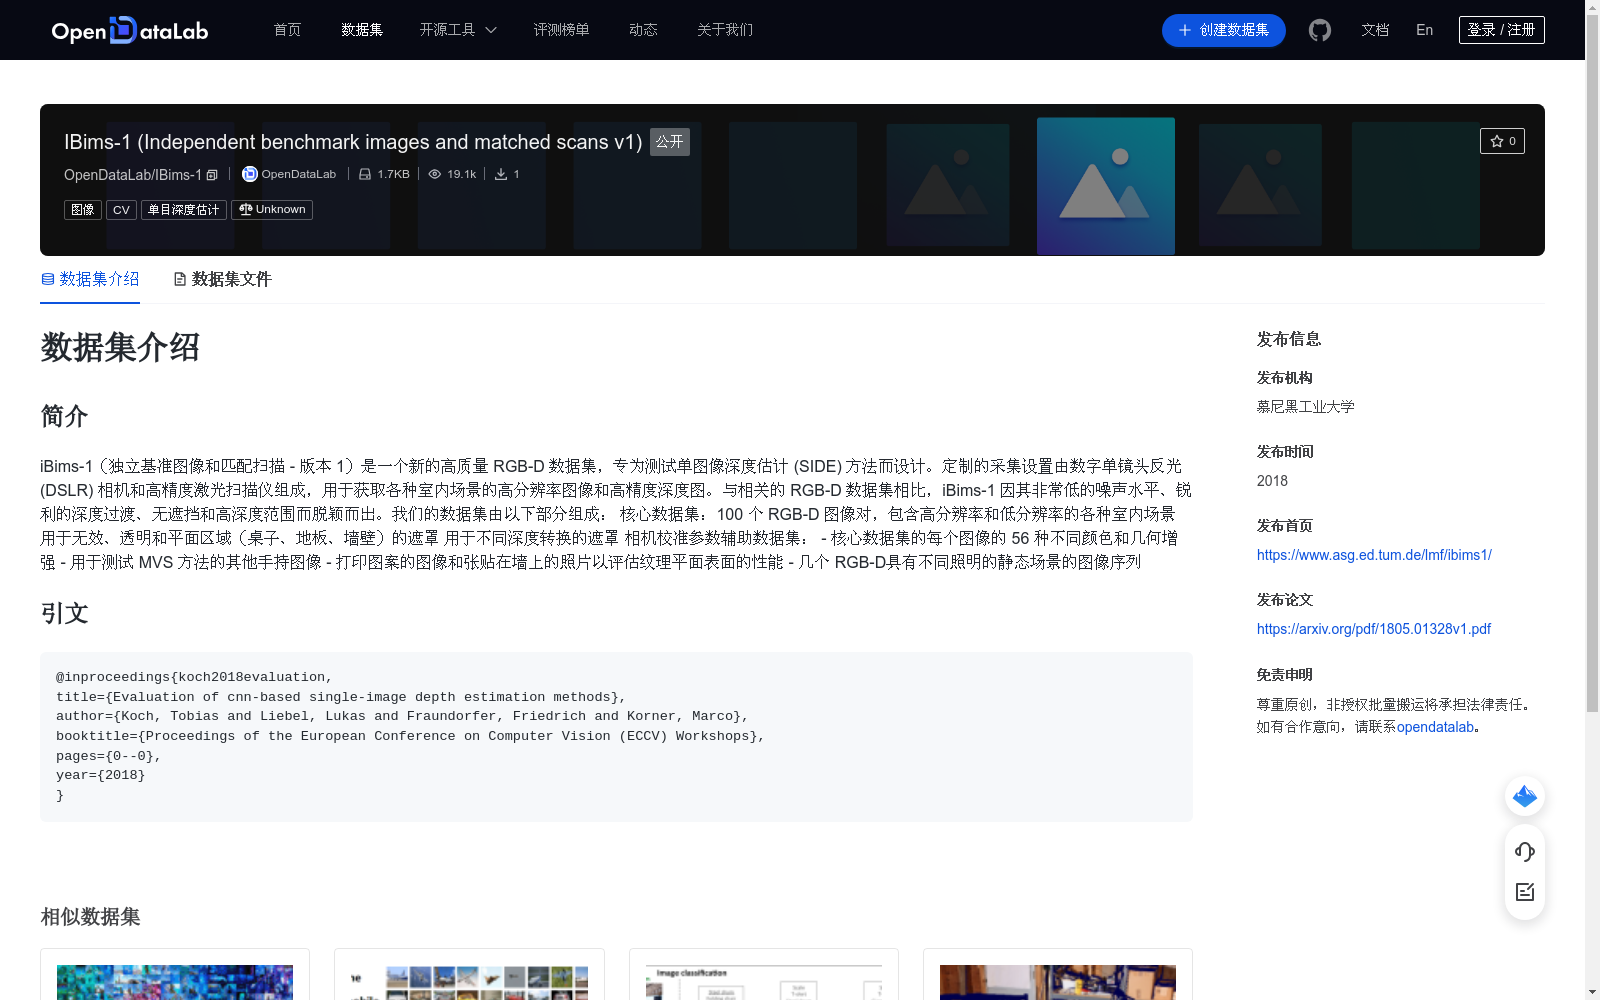Switch language to En
Viewport: 1600px width, 1000px height.
(x=1425, y=30)
